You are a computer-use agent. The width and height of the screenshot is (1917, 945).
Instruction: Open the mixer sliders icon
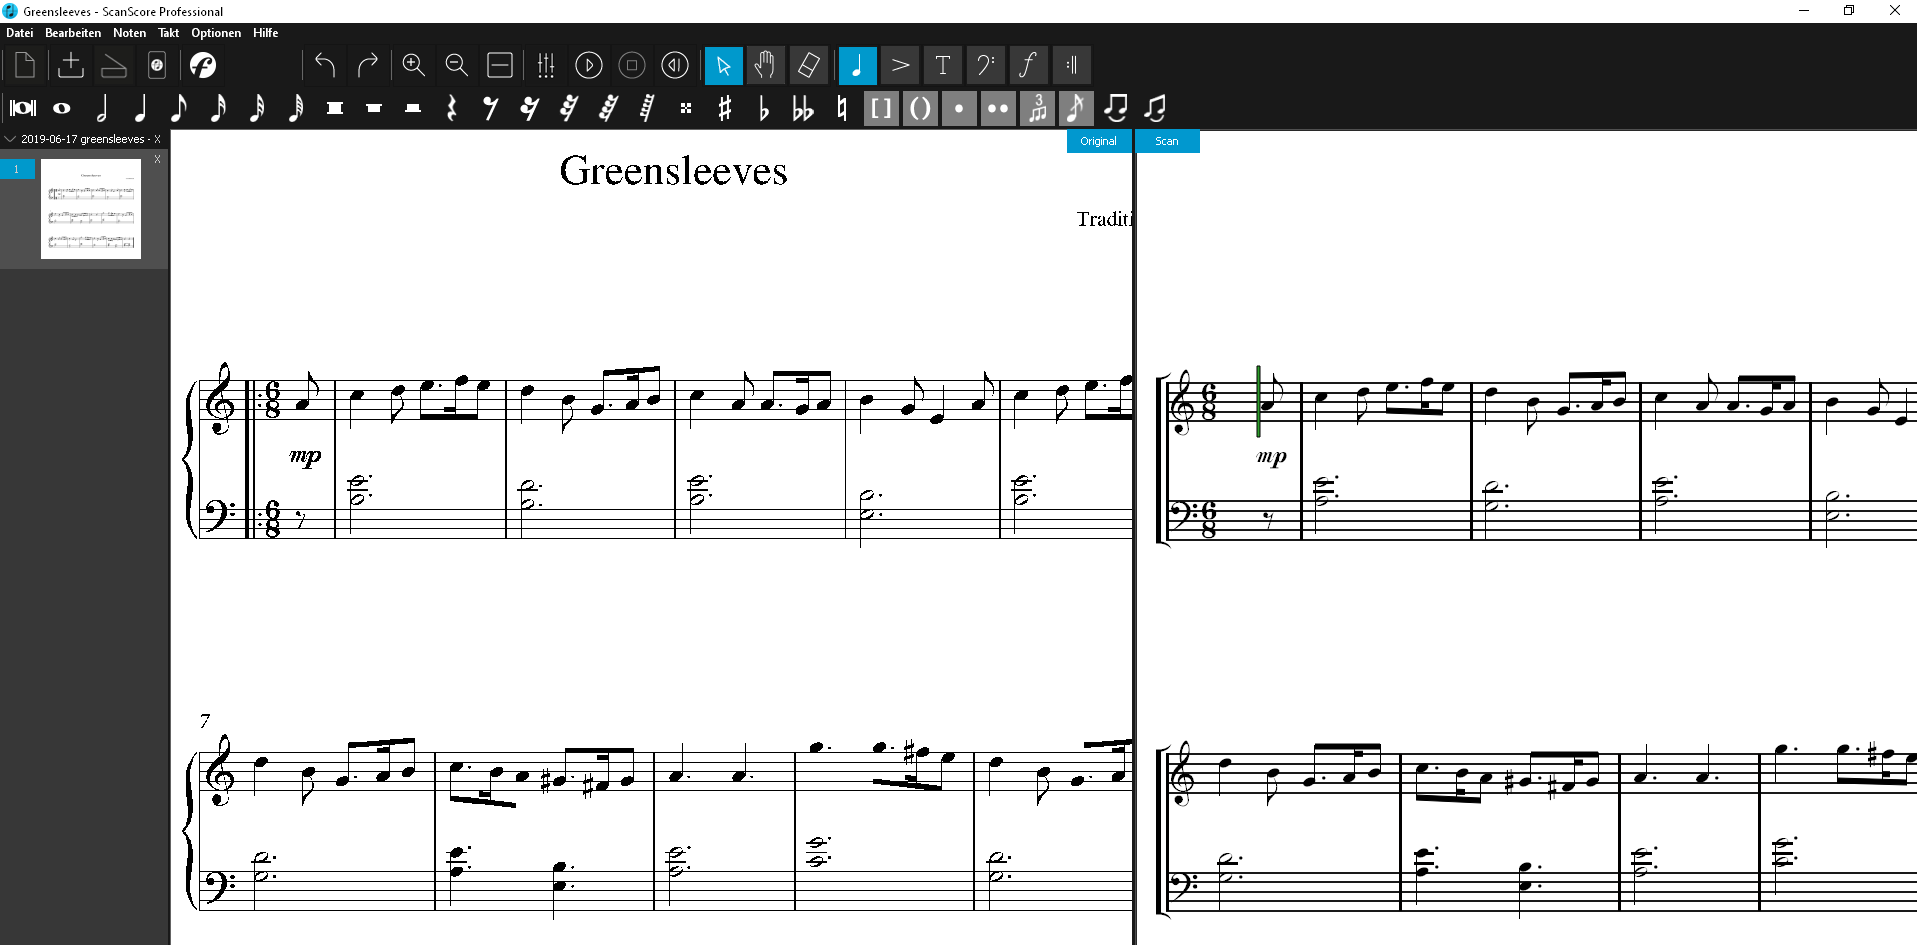[x=545, y=65]
